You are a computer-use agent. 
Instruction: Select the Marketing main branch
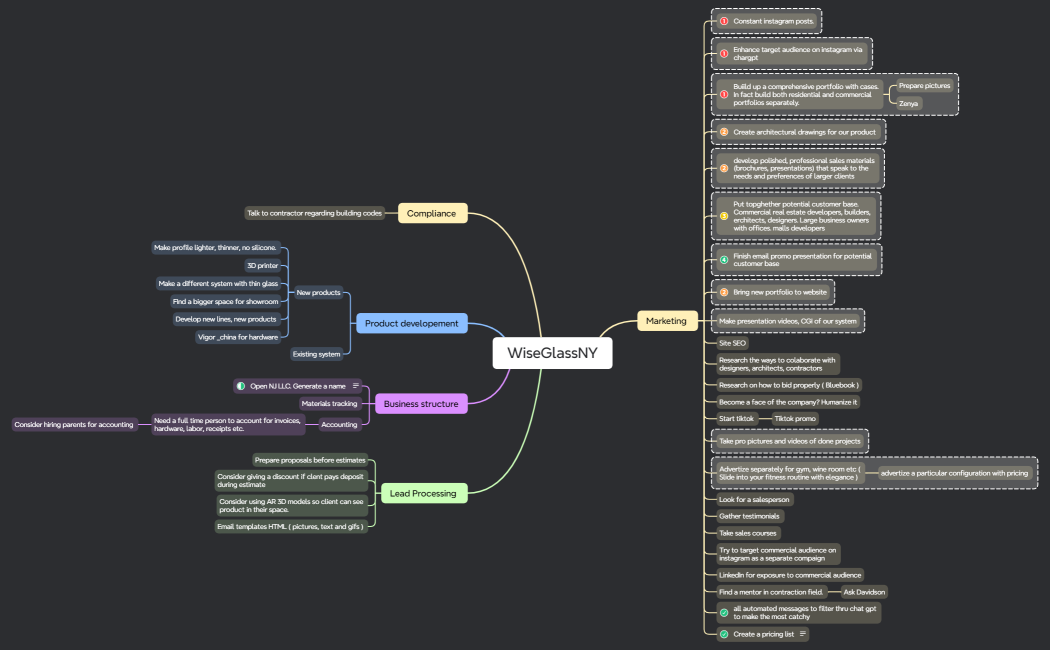pos(666,321)
